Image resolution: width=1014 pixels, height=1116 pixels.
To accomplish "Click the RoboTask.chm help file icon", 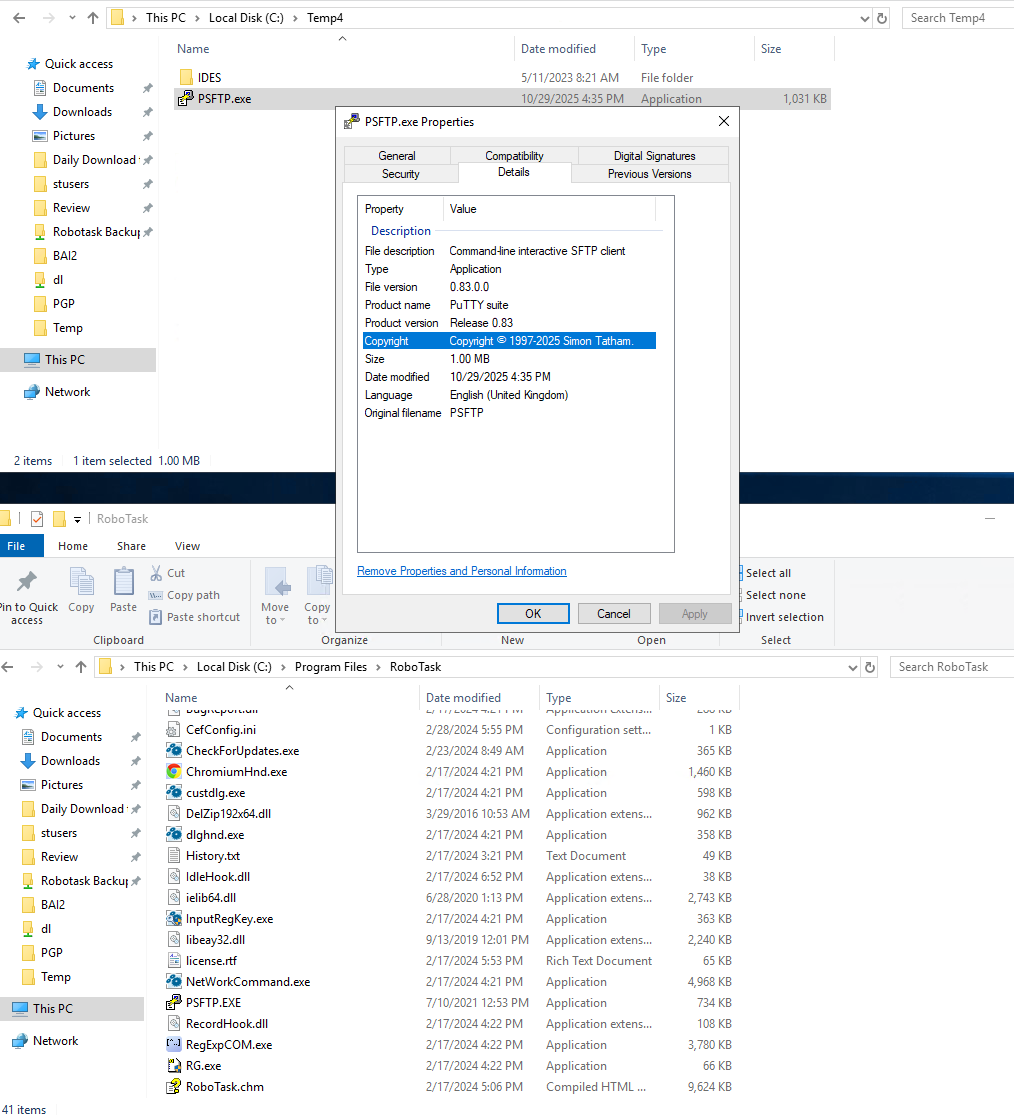I will coord(174,1087).
